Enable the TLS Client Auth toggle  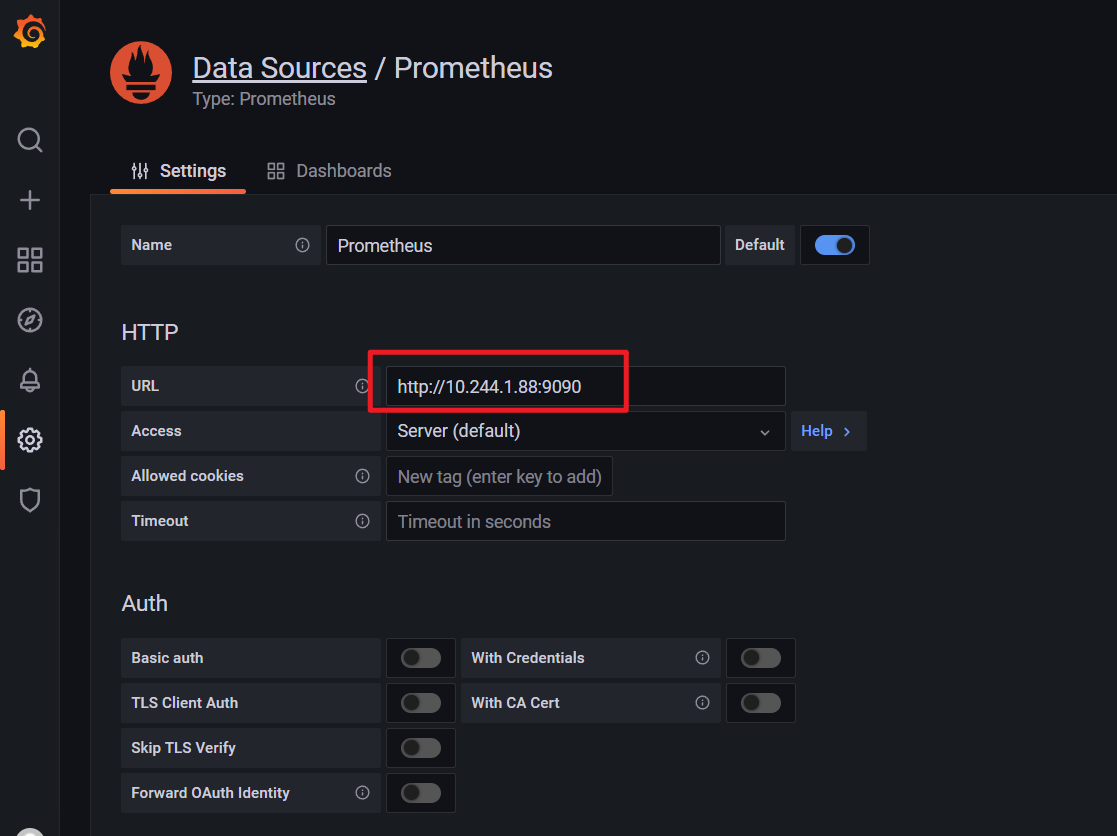[421, 703]
